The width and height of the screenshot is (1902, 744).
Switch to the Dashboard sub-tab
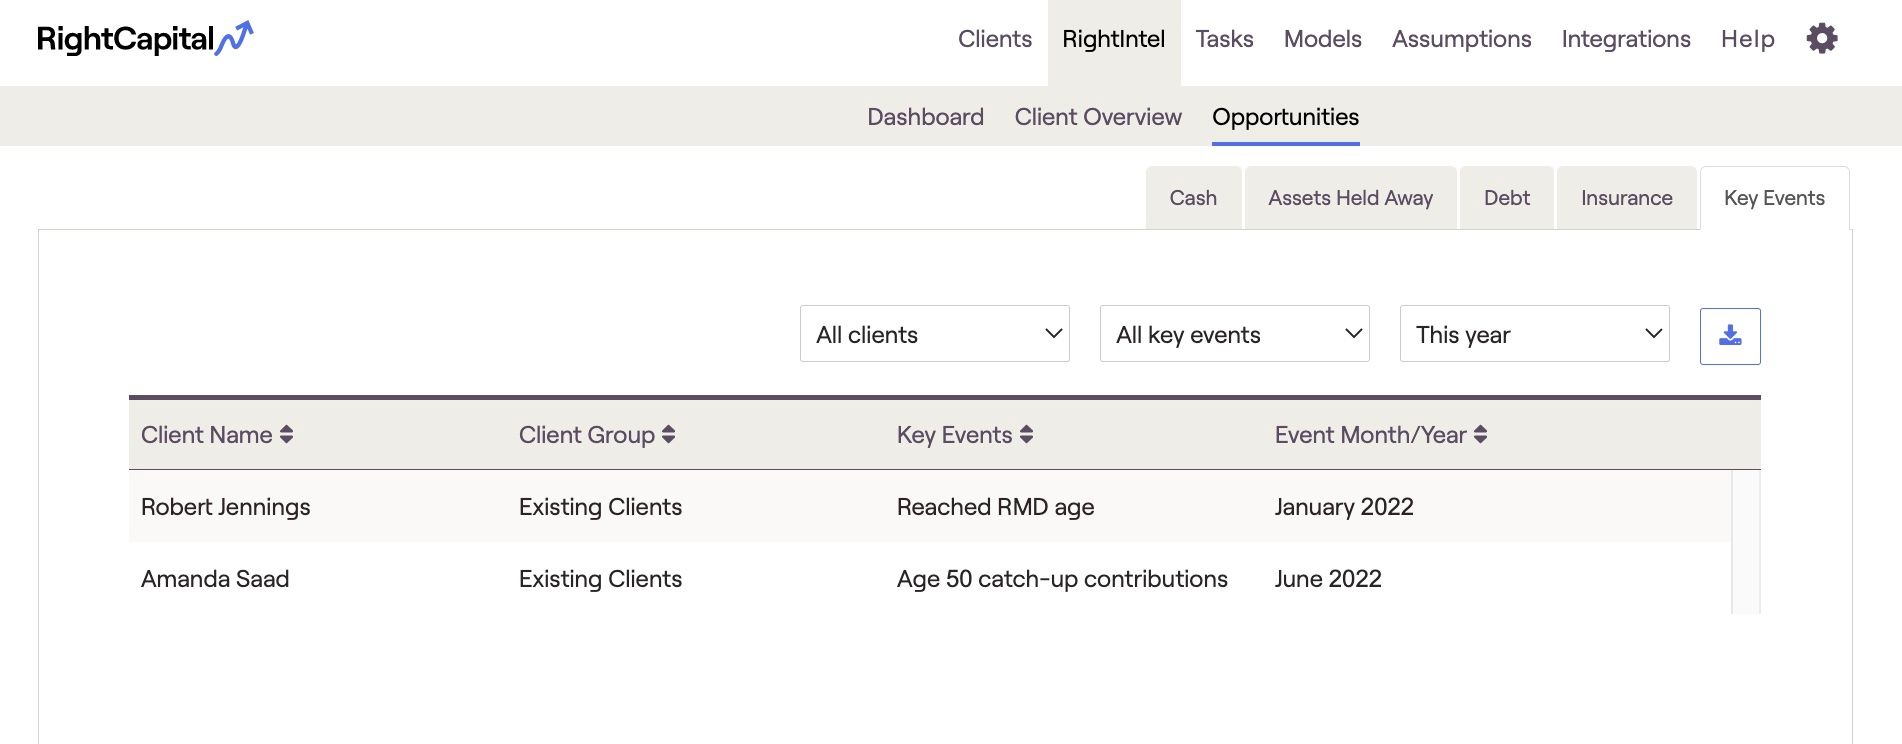926,117
